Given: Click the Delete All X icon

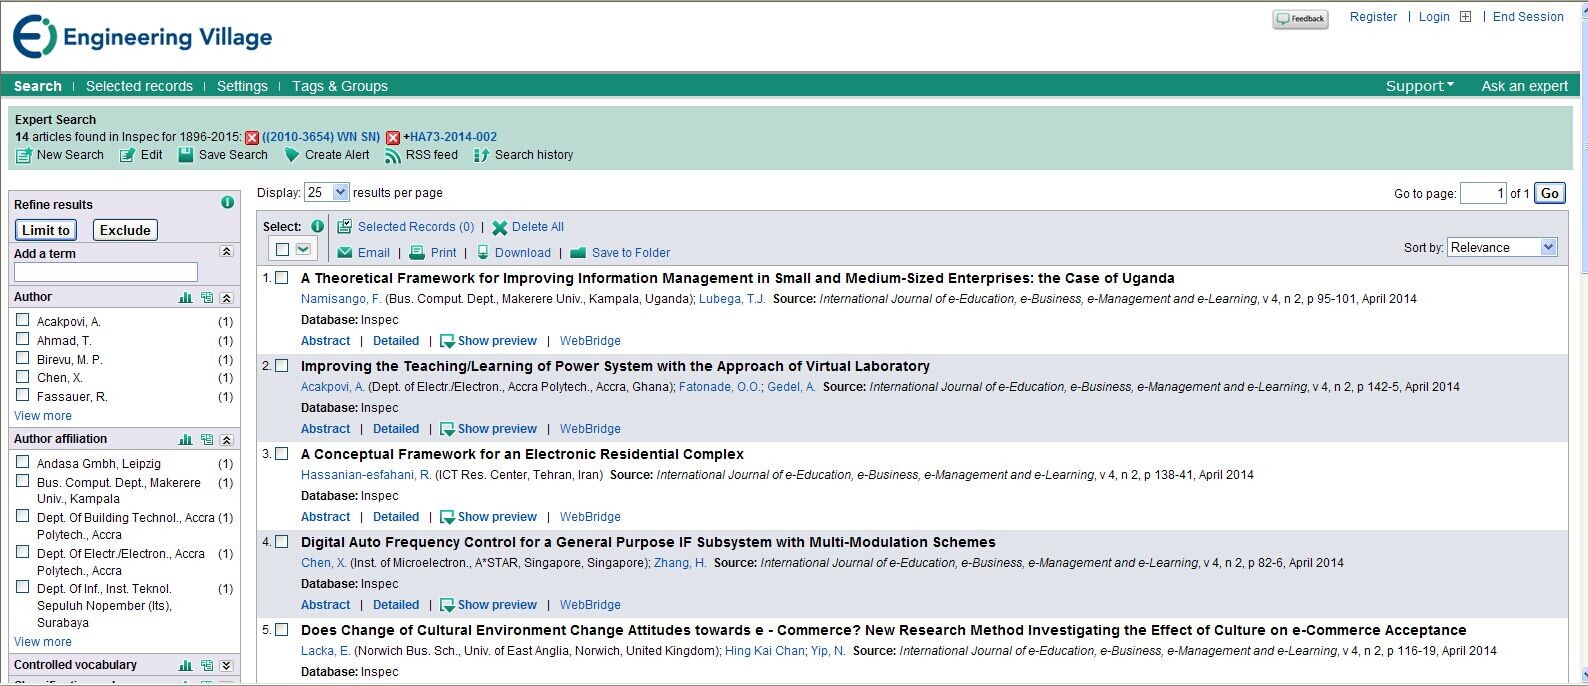Looking at the screenshot, I should coord(499,228).
